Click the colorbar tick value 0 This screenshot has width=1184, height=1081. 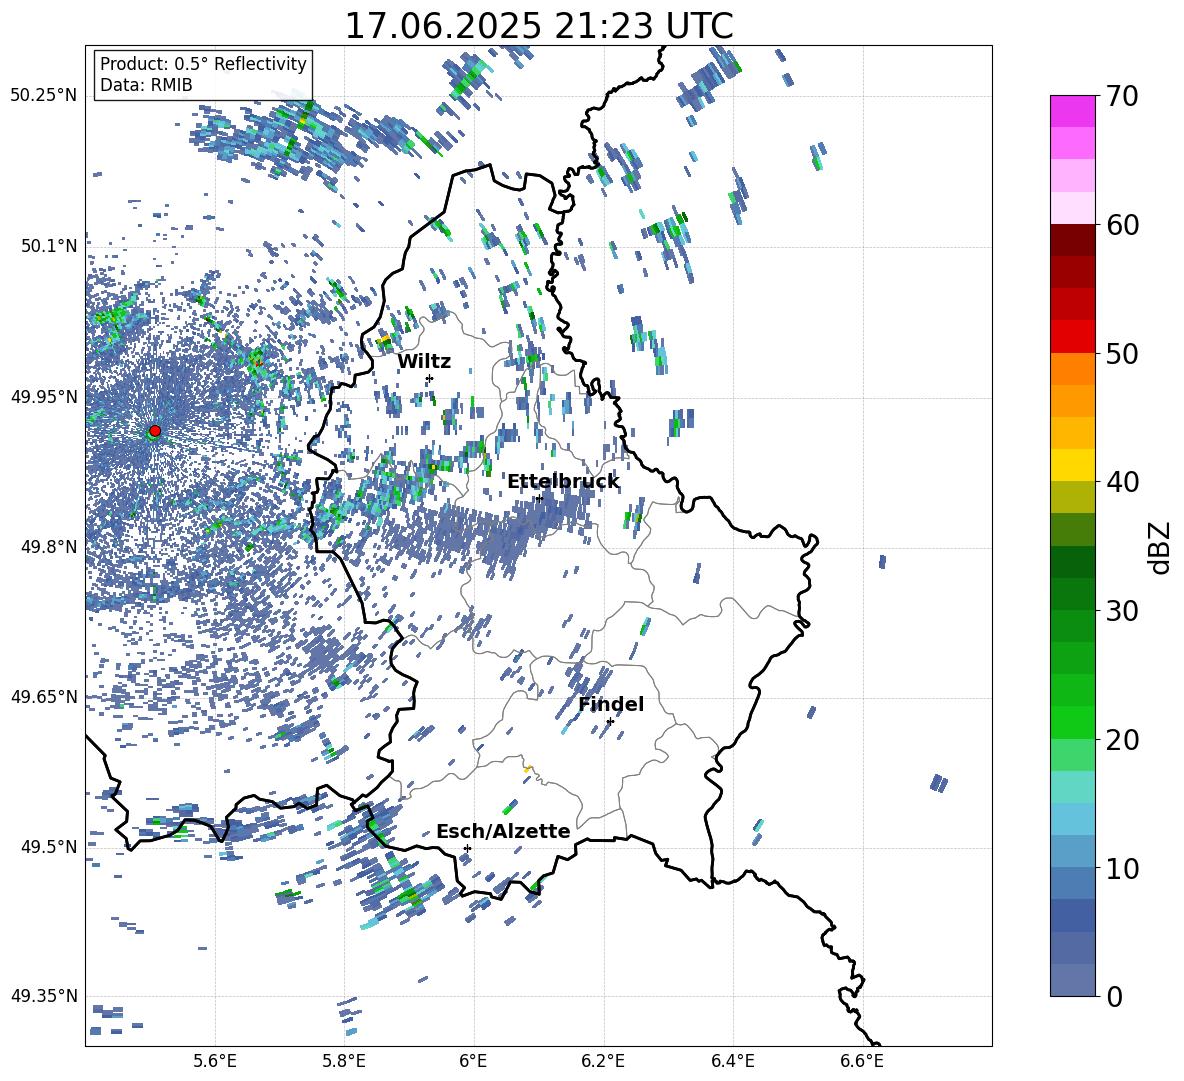click(1114, 996)
